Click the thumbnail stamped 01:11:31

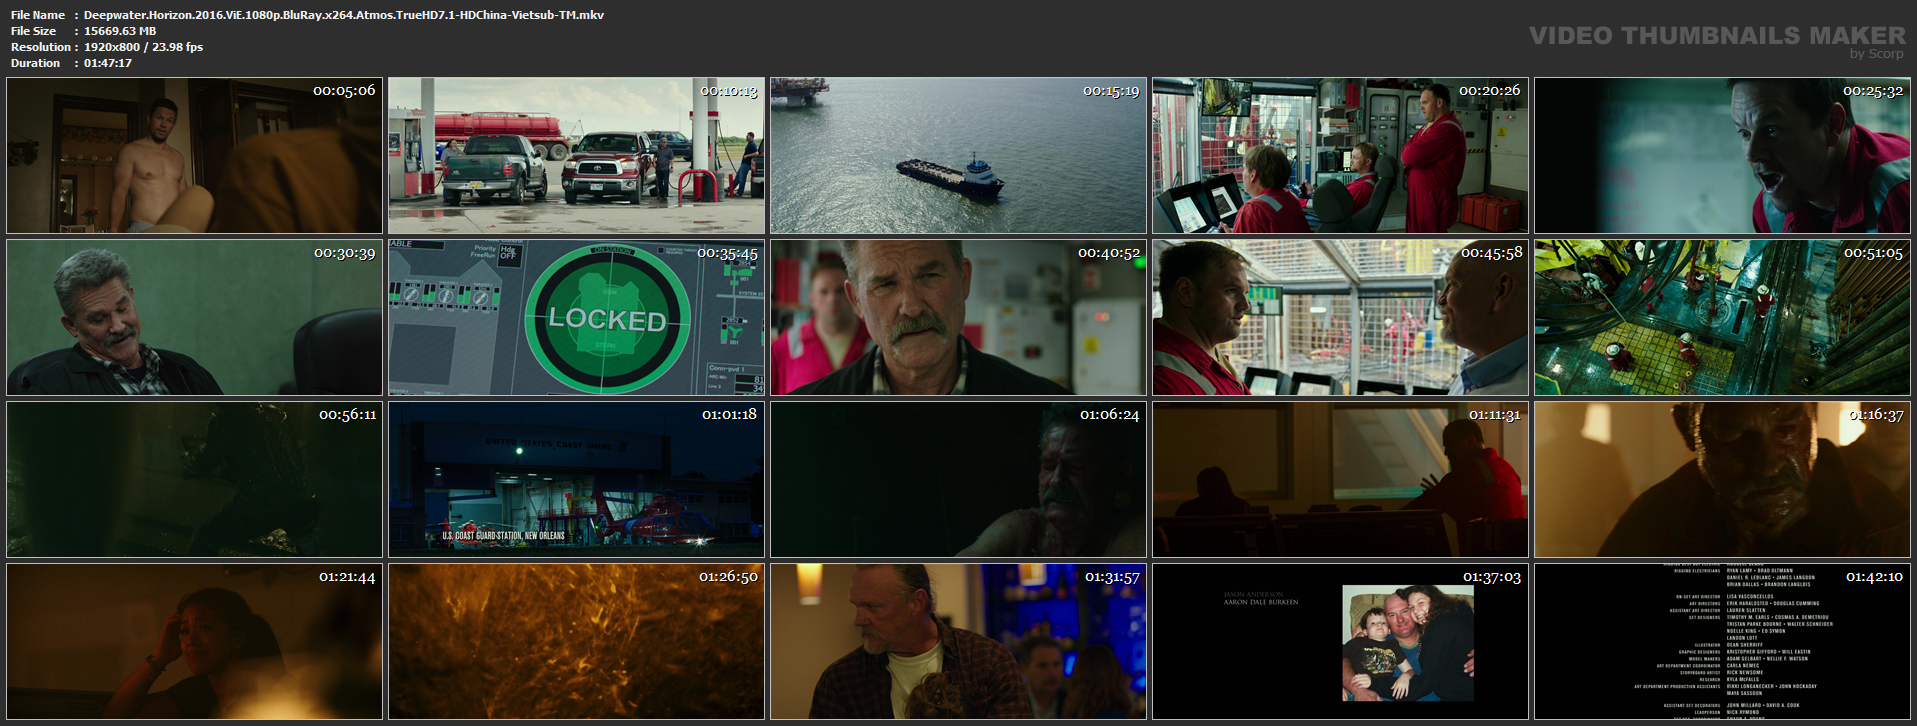coord(1340,479)
